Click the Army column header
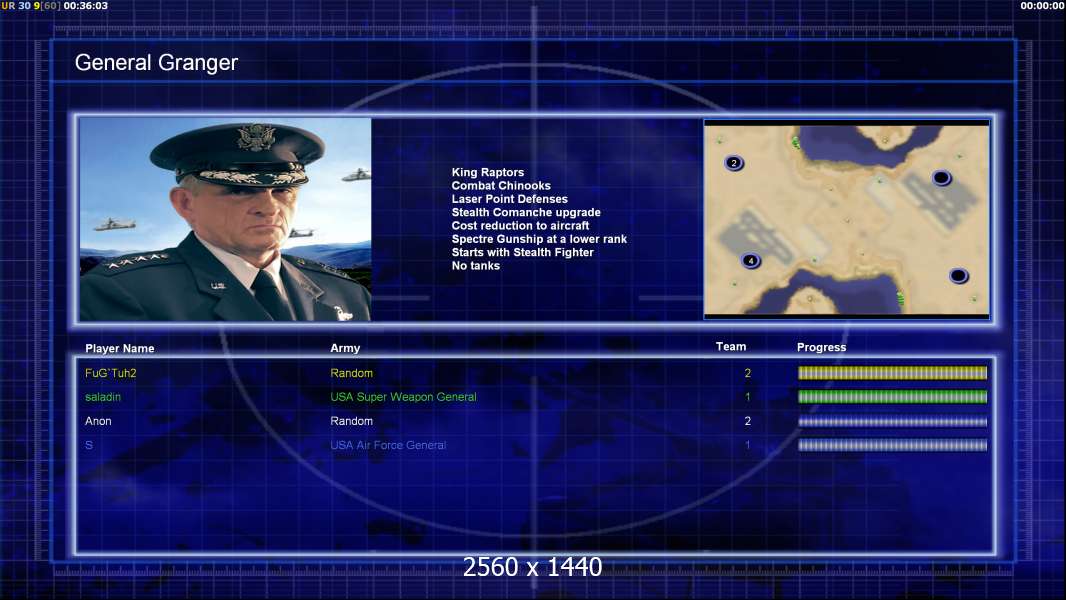 (x=345, y=348)
